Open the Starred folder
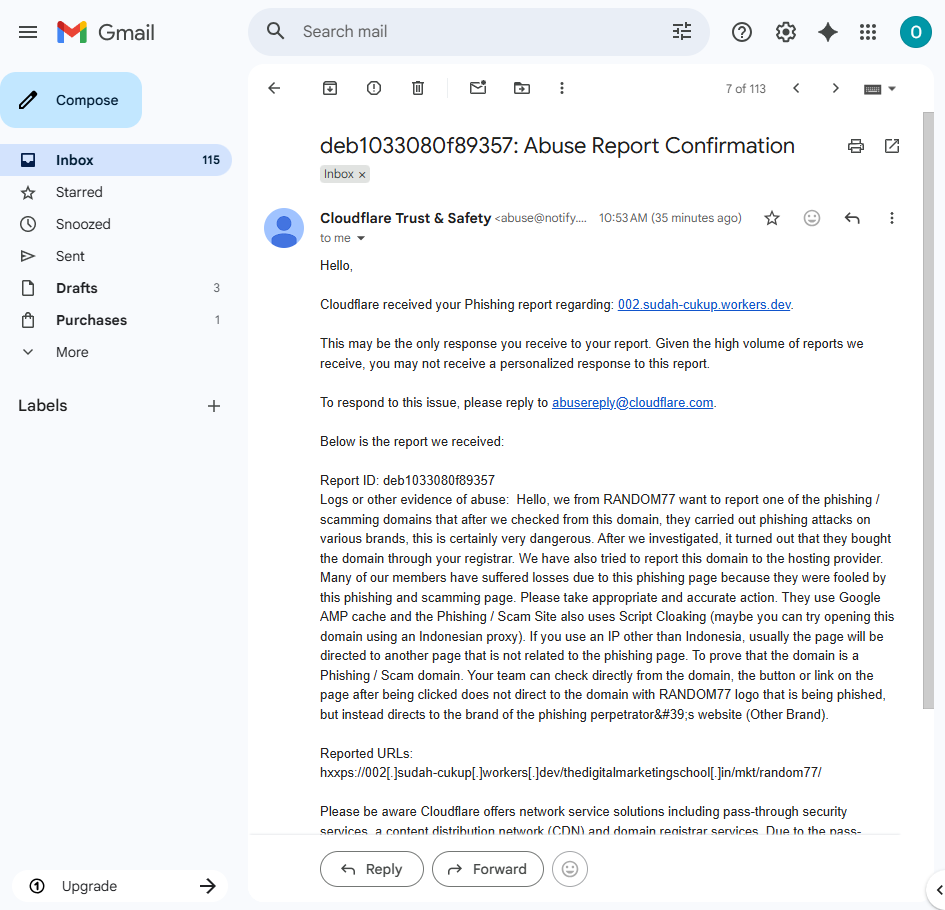945x910 pixels. point(116,192)
